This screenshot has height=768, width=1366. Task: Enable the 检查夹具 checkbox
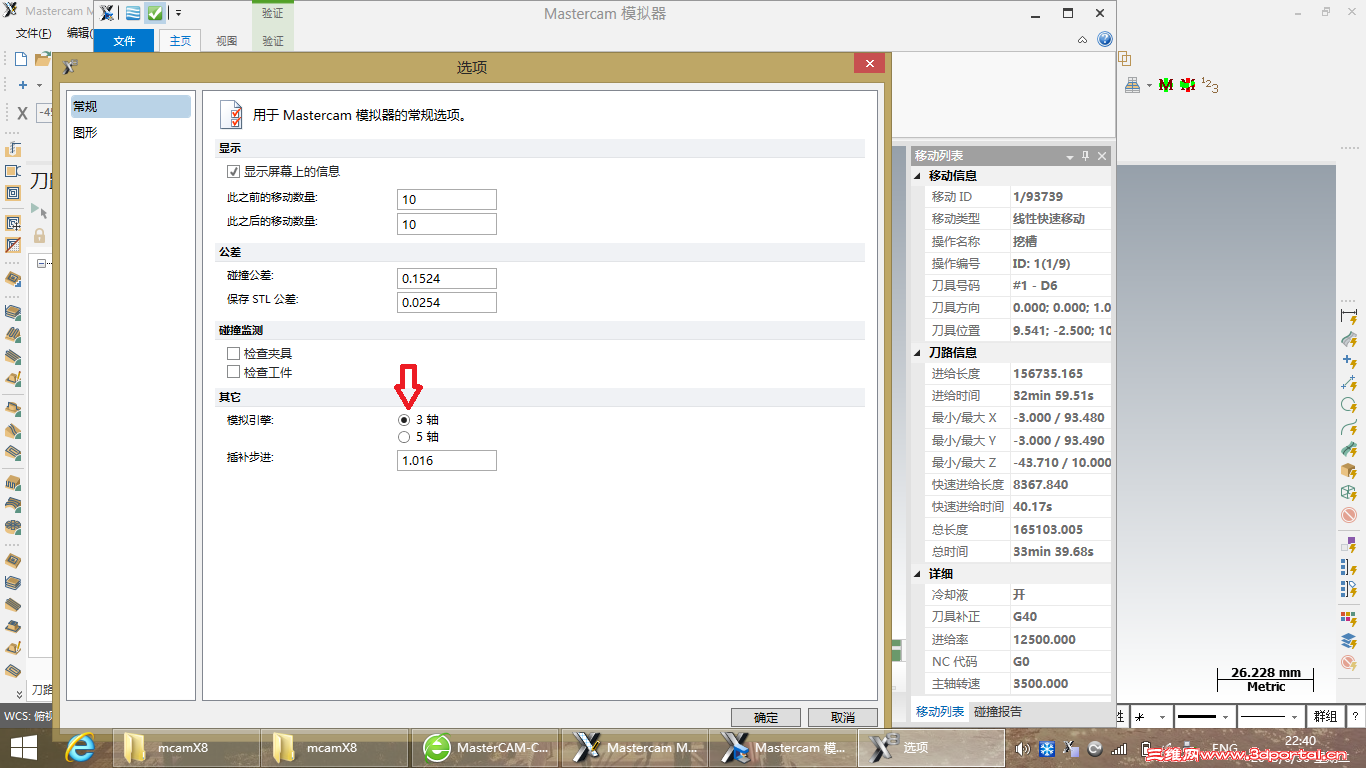234,352
